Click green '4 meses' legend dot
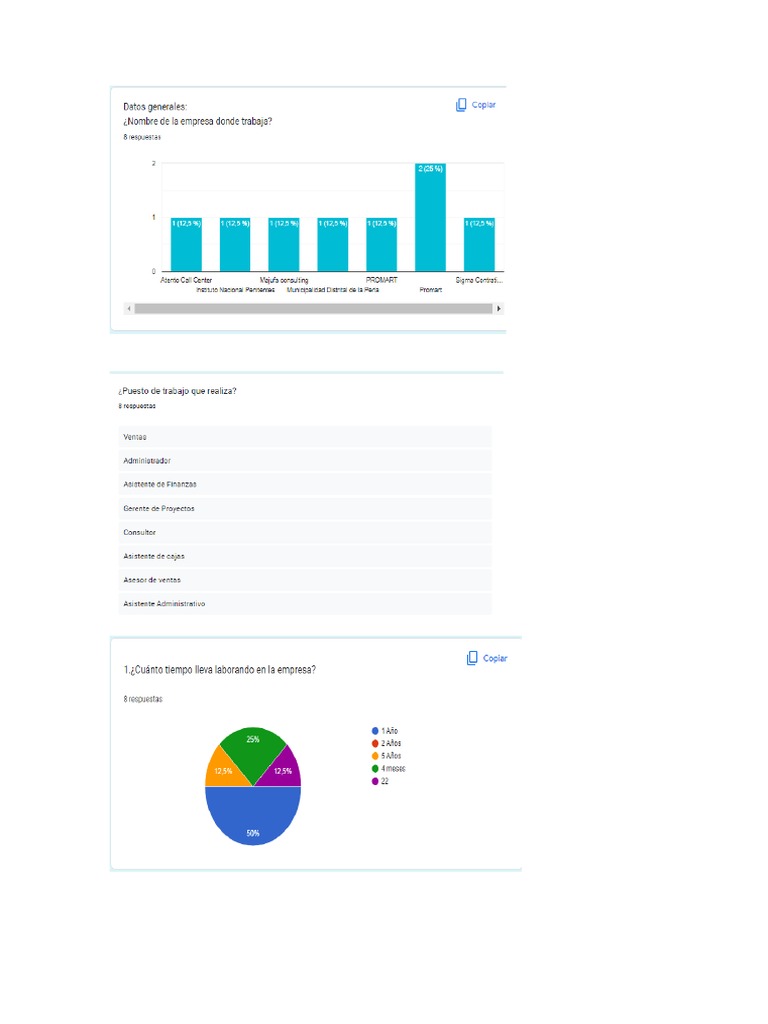768x1024 pixels. point(375,769)
